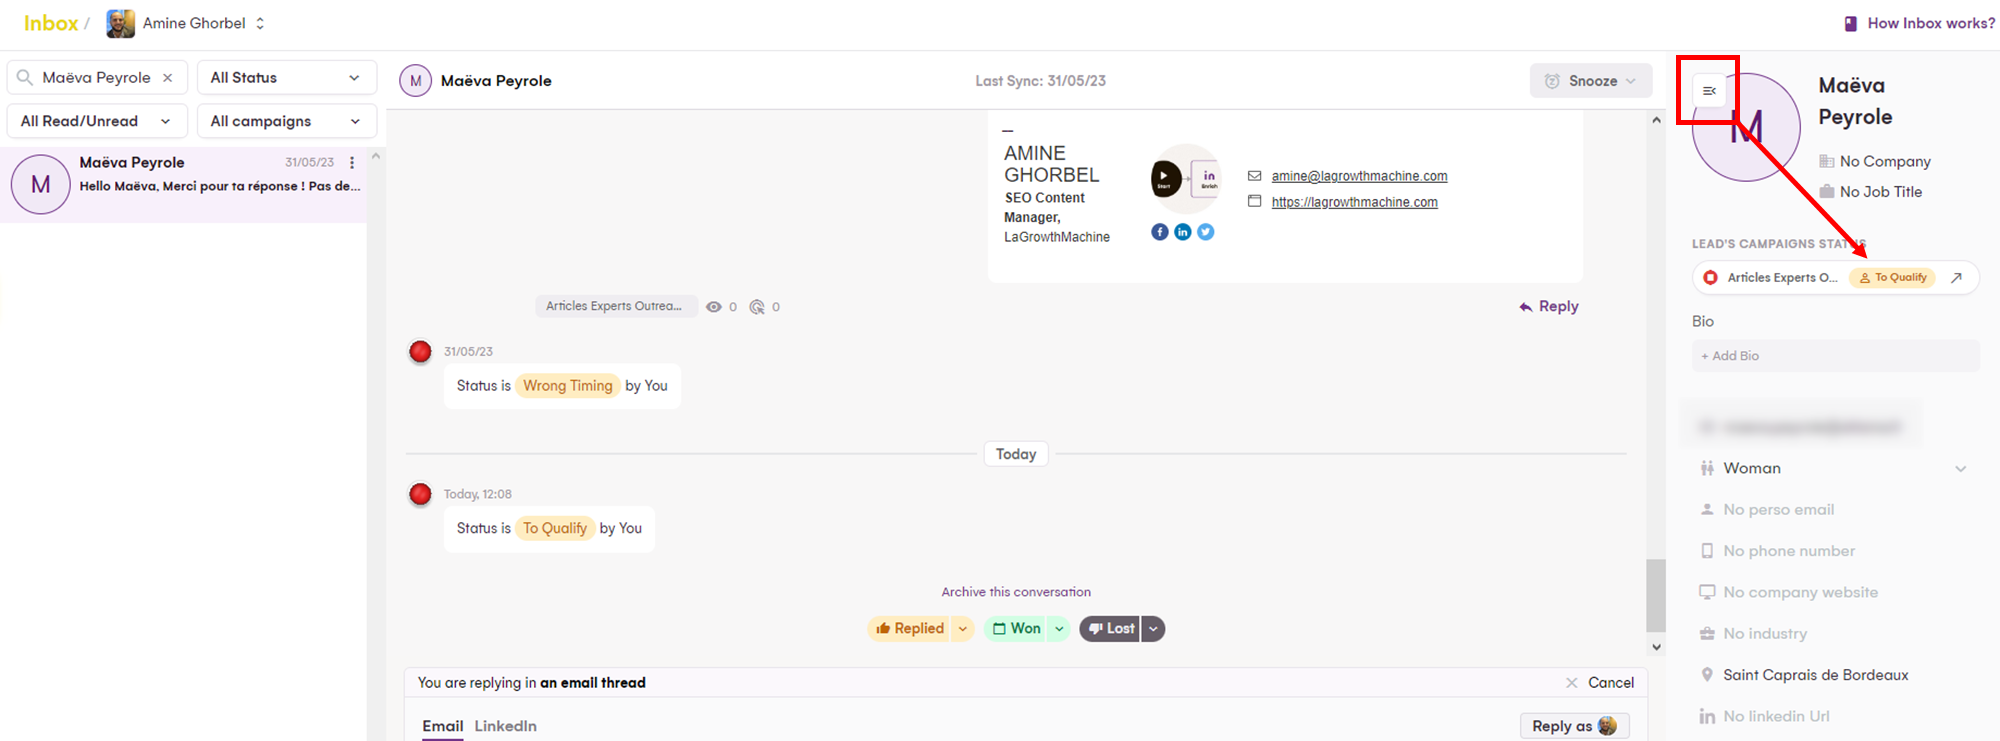This screenshot has height=741, width=2000.
Task: Click the Saint Caprais de Bordeaux location text
Action: (x=1816, y=675)
